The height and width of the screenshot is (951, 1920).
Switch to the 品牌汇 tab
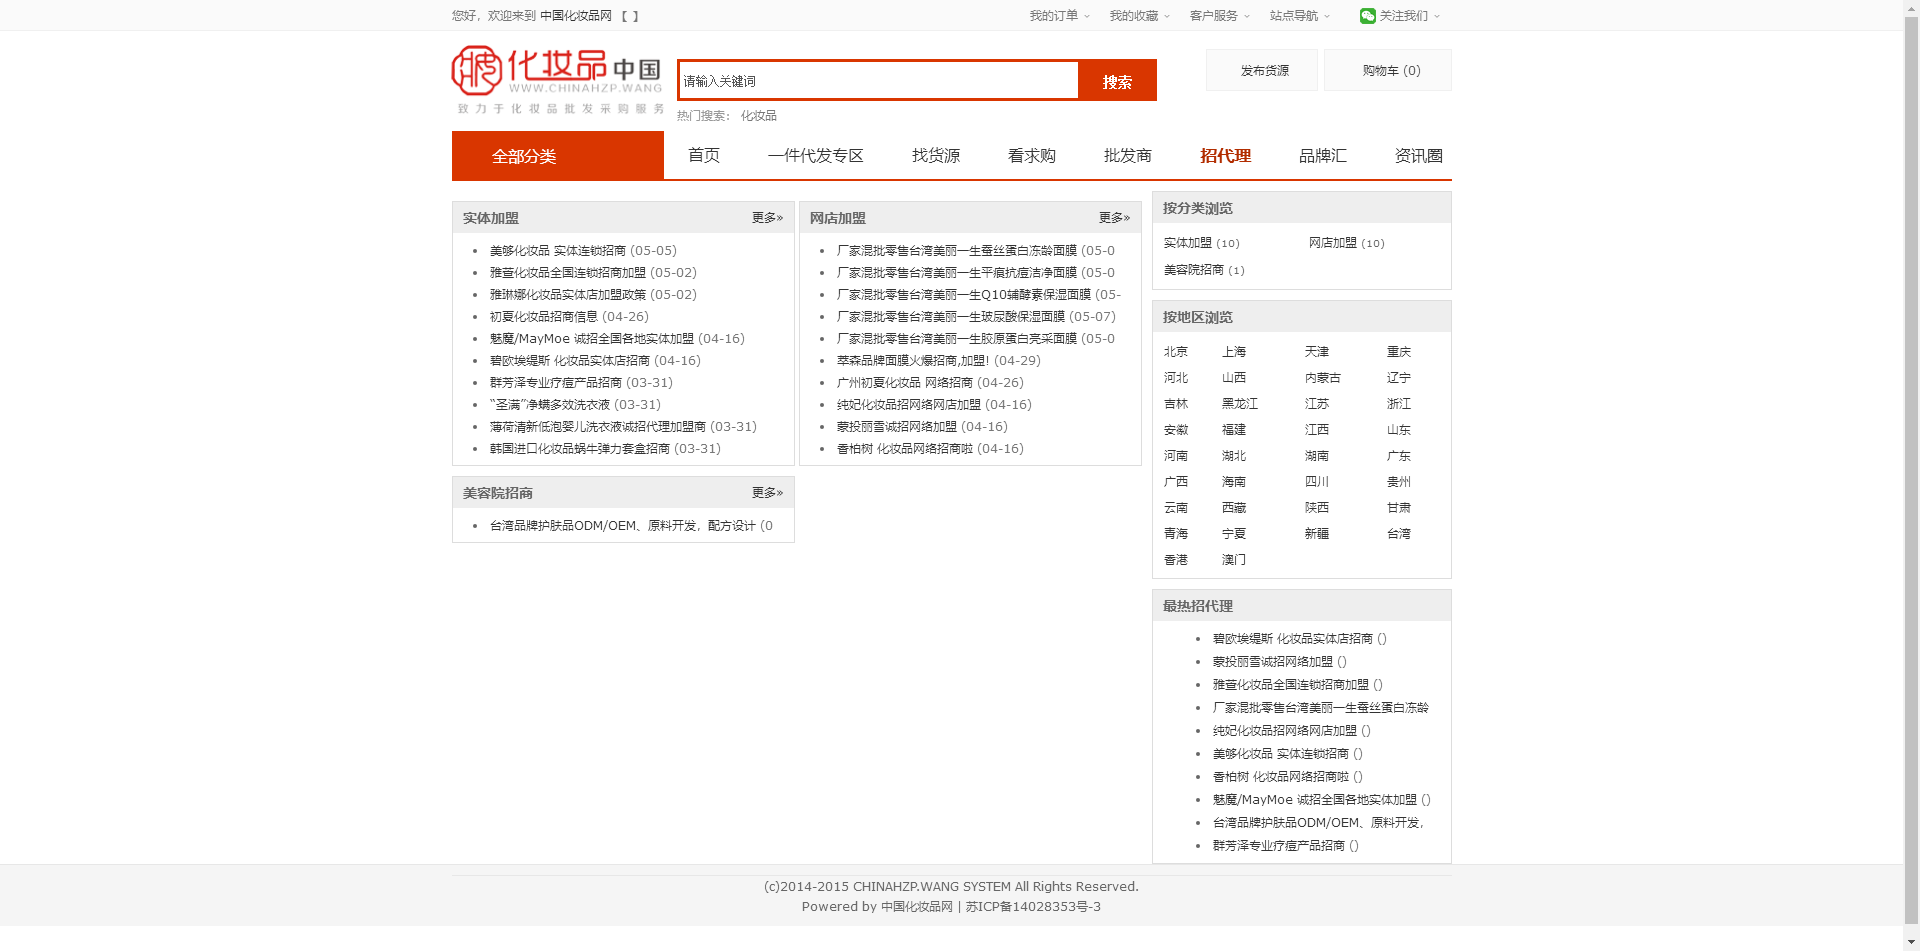pos(1322,156)
